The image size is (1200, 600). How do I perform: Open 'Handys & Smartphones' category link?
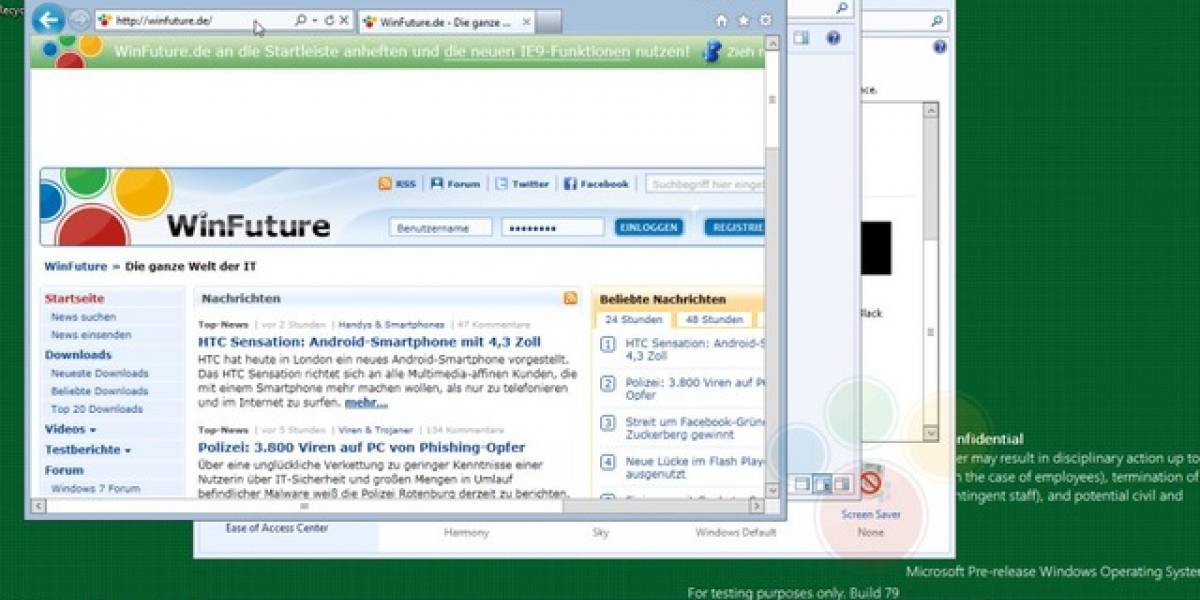391,325
